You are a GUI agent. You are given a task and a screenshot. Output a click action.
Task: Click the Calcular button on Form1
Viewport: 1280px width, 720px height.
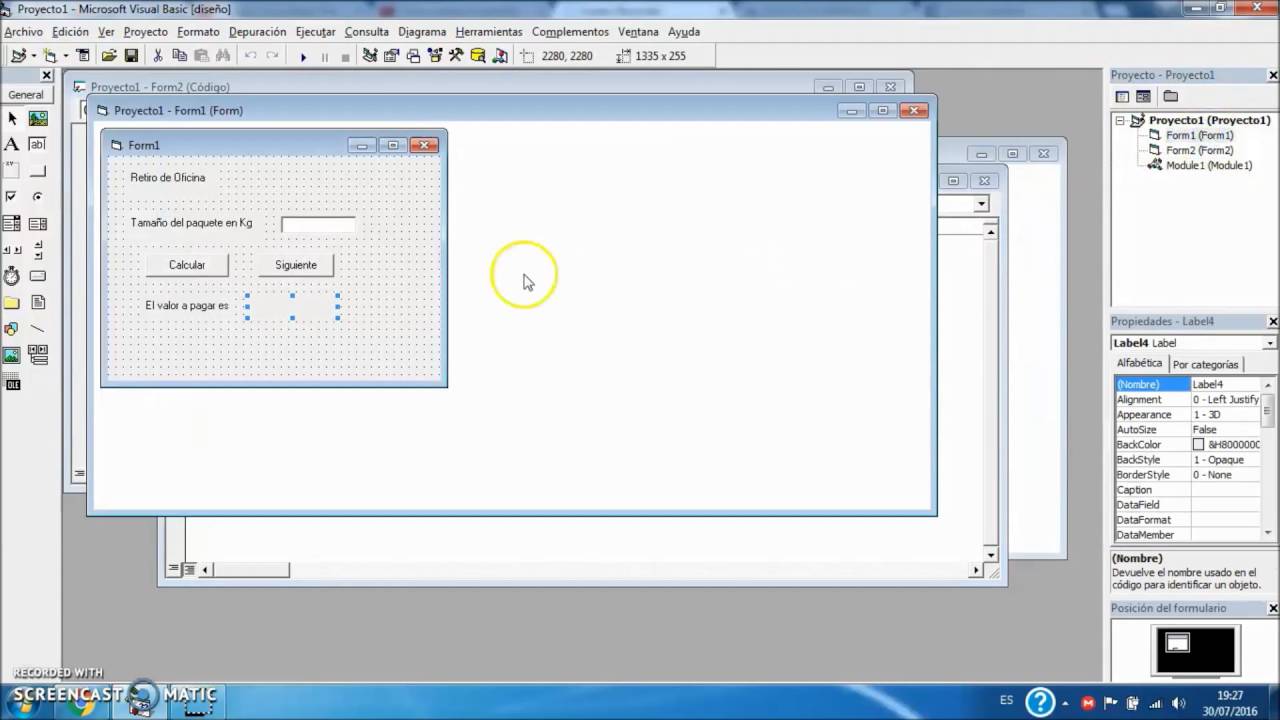tap(187, 265)
